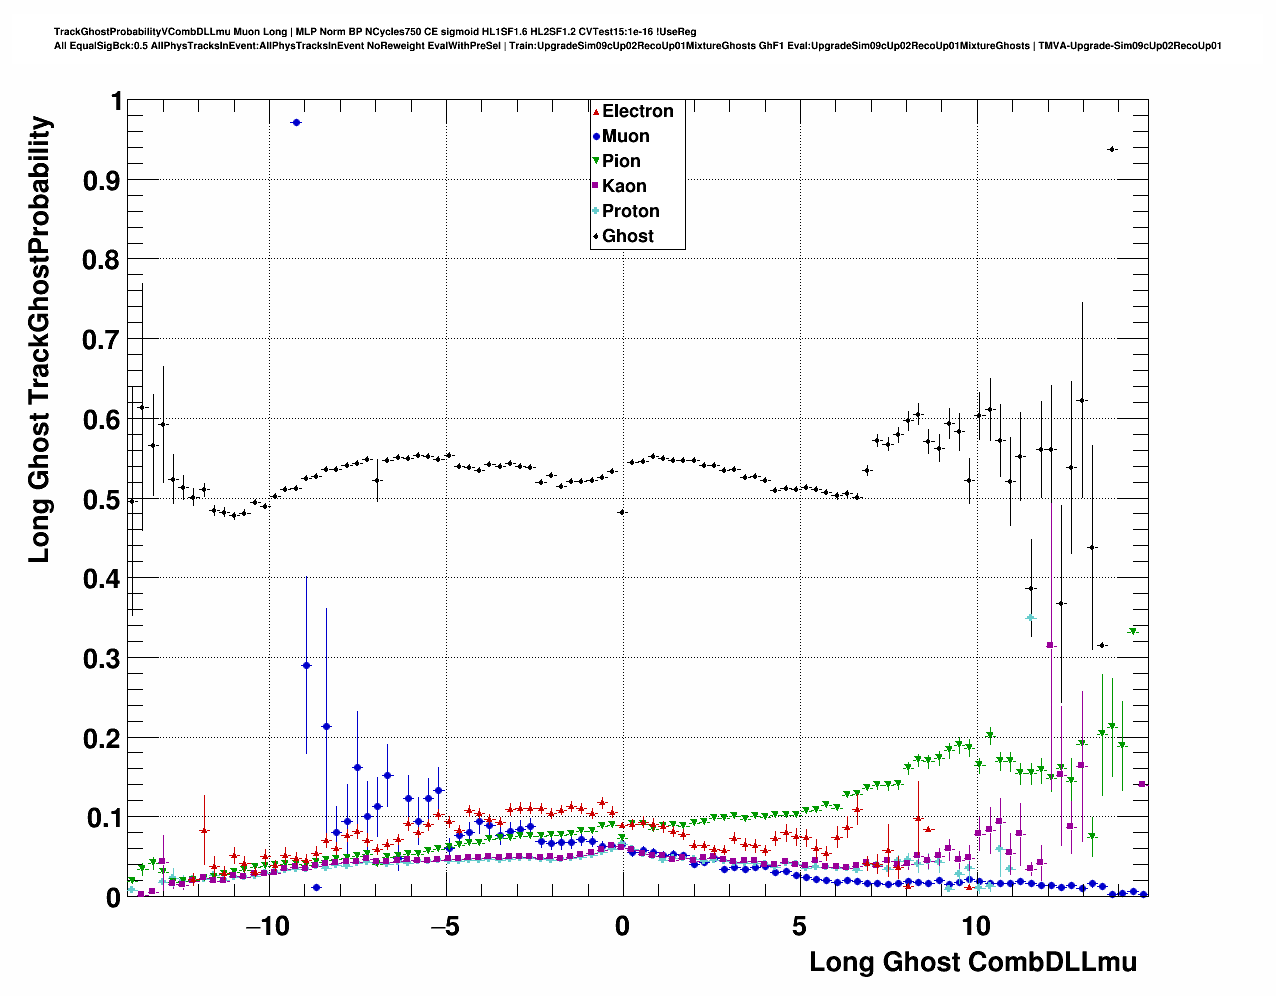Click the y-axis label 0.1

(x=100, y=818)
